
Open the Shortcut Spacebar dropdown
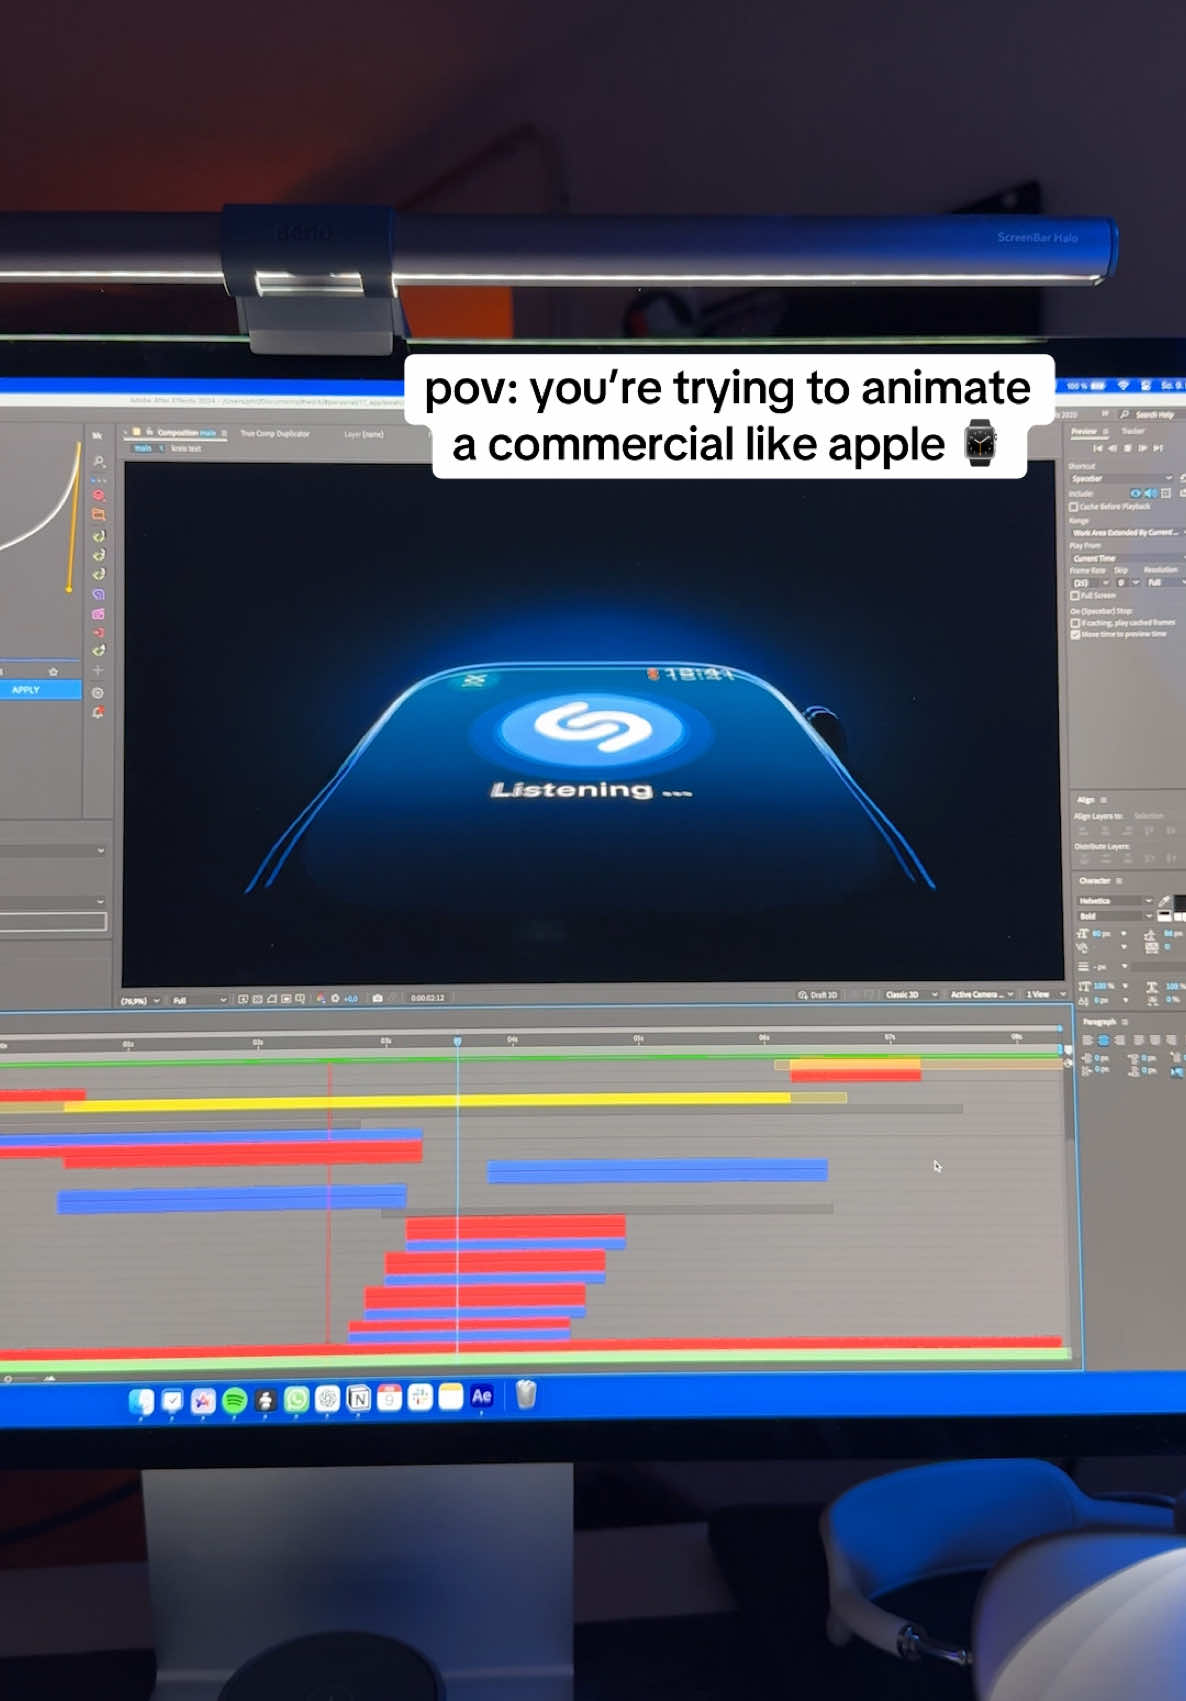tap(1122, 478)
